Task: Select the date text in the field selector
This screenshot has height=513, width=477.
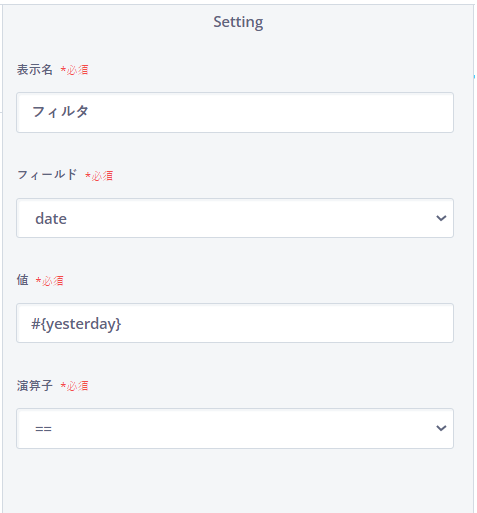Action: coord(51,219)
